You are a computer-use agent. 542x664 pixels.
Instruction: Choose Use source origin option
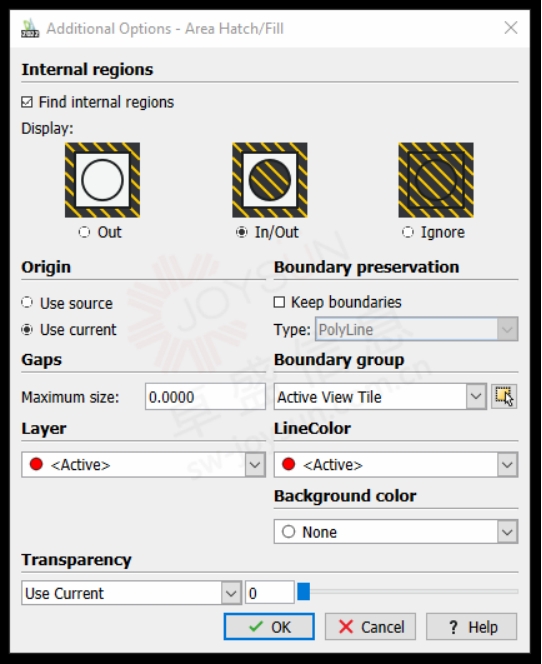coord(27,303)
